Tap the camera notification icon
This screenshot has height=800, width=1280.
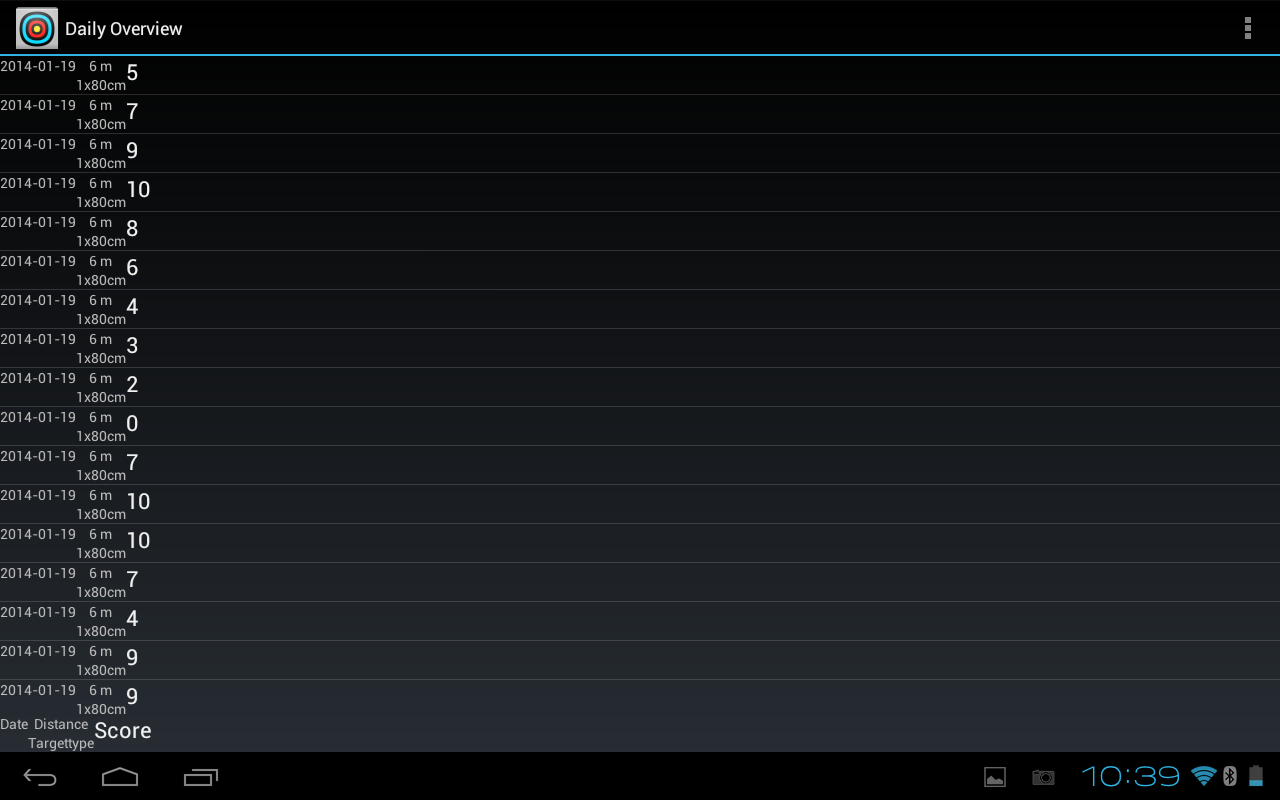(x=1043, y=777)
